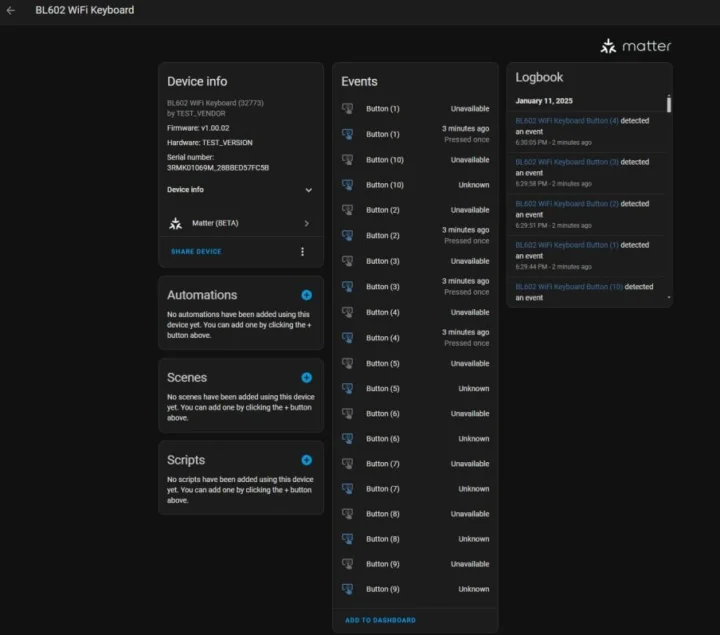
Task: Add a new automation with plus icon
Action: click(x=306, y=295)
